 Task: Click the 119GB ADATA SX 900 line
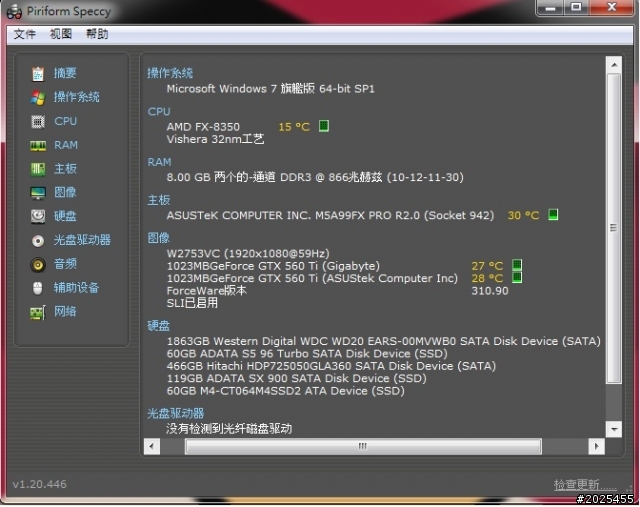(x=296, y=378)
